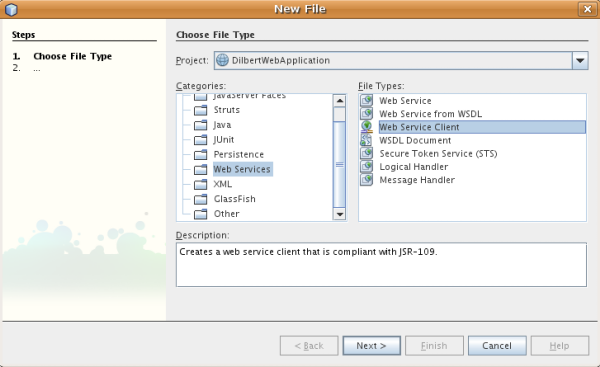Select the Struts category
This screenshot has height=367, width=600.
tap(227, 110)
